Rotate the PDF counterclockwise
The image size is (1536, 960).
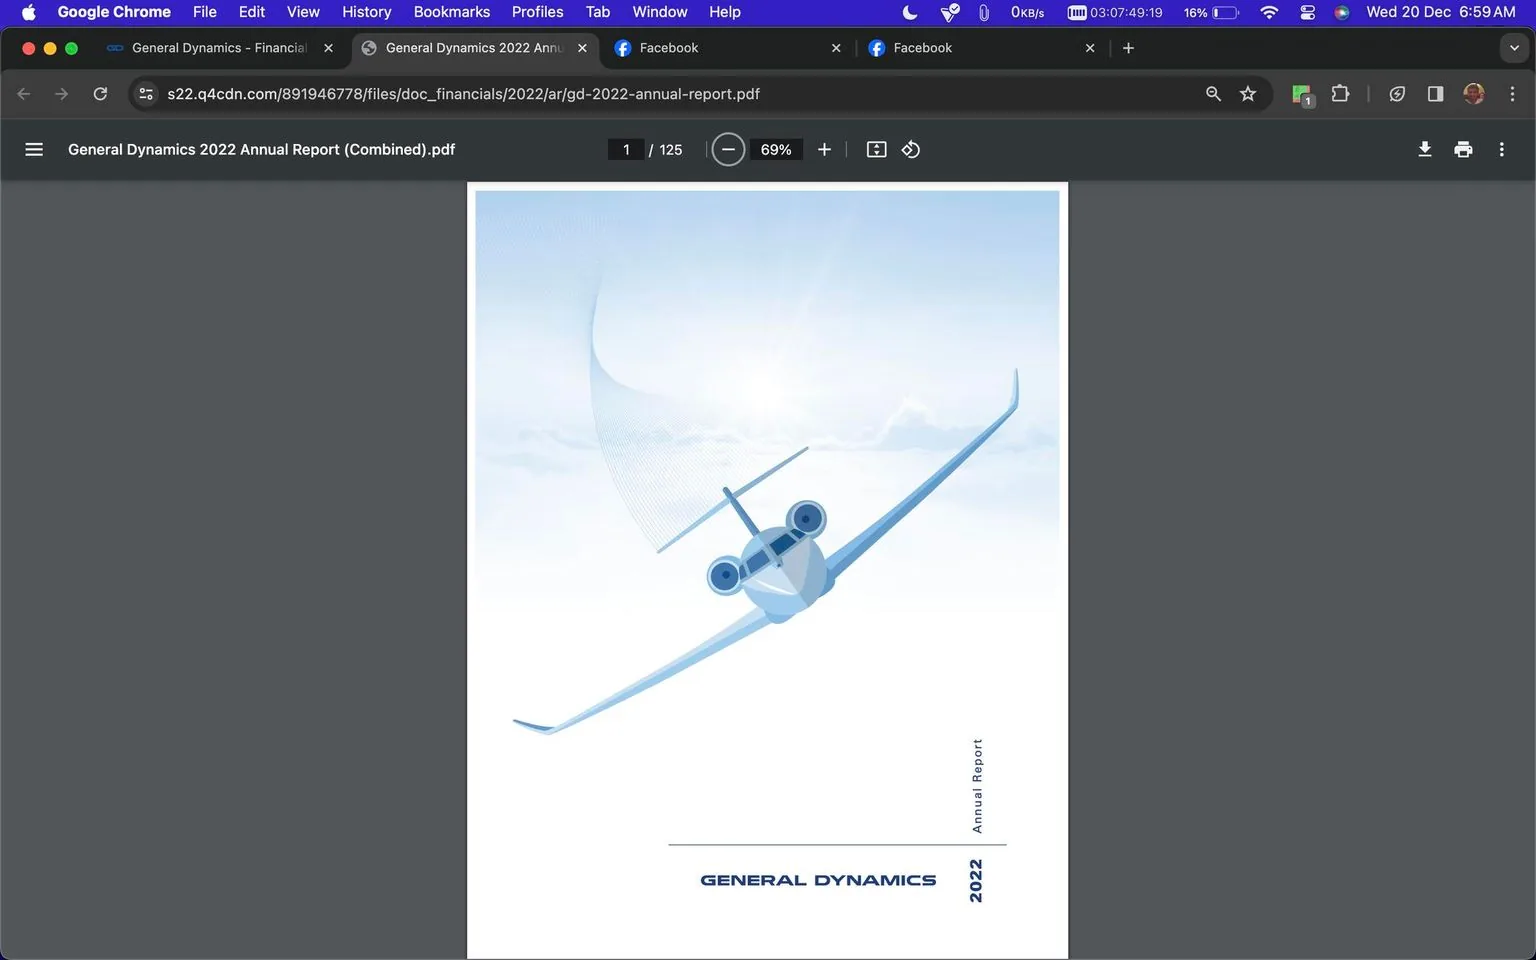point(910,148)
